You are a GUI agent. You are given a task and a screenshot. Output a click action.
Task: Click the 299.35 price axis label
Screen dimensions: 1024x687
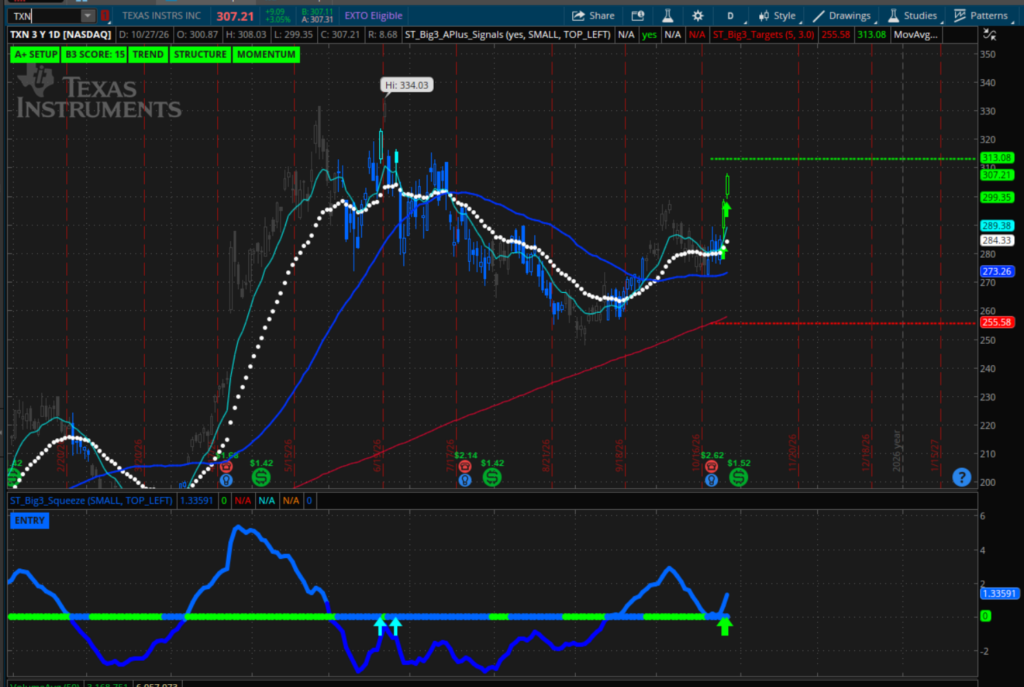(x=997, y=197)
